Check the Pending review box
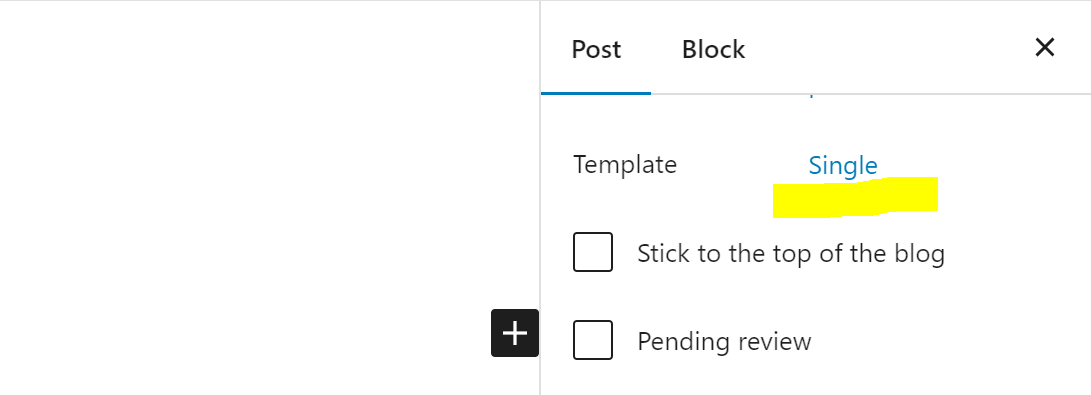The height and width of the screenshot is (395, 1091). (x=593, y=340)
